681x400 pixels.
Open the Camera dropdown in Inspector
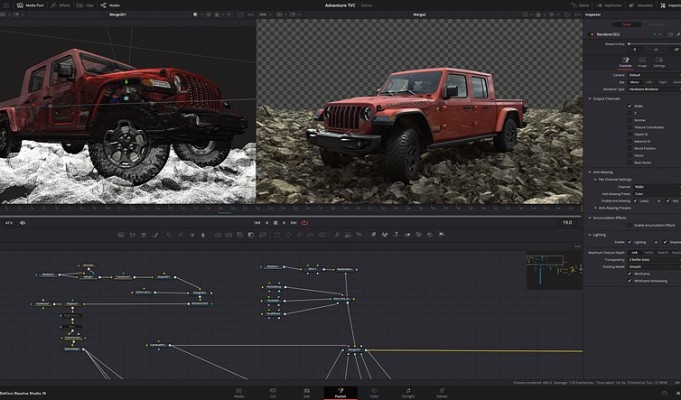click(x=654, y=75)
